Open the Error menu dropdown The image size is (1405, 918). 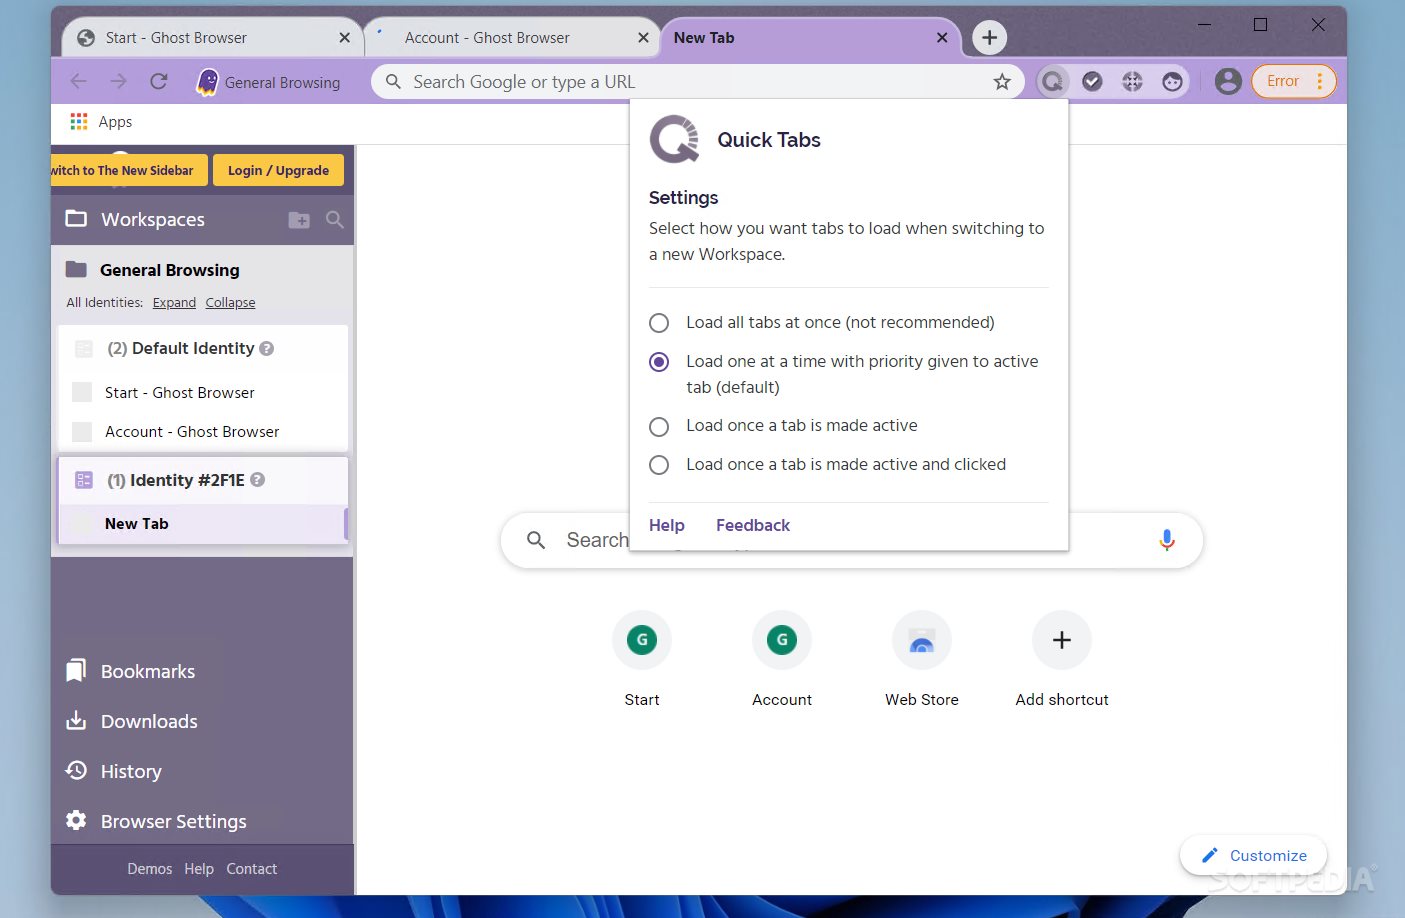(1295, 82)
